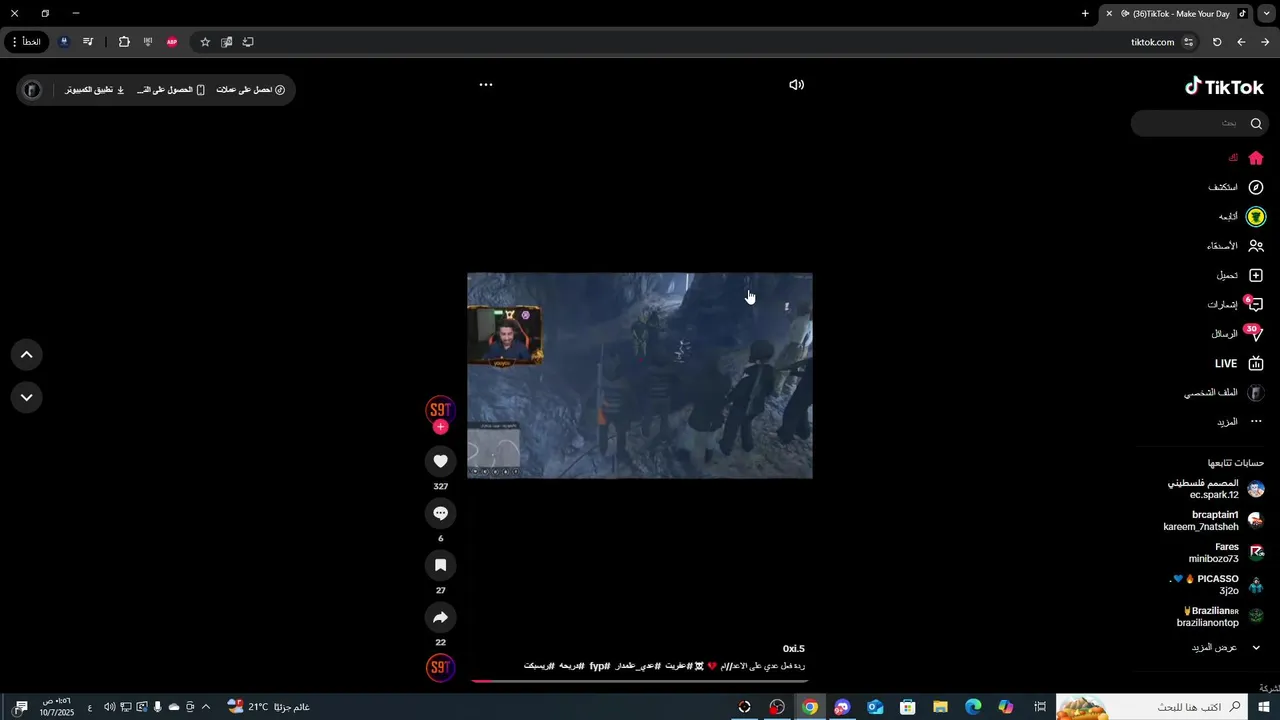Screen dimensions: 1280x720
Task: Open the new tab with plus button
Action: pos(1085,13)
